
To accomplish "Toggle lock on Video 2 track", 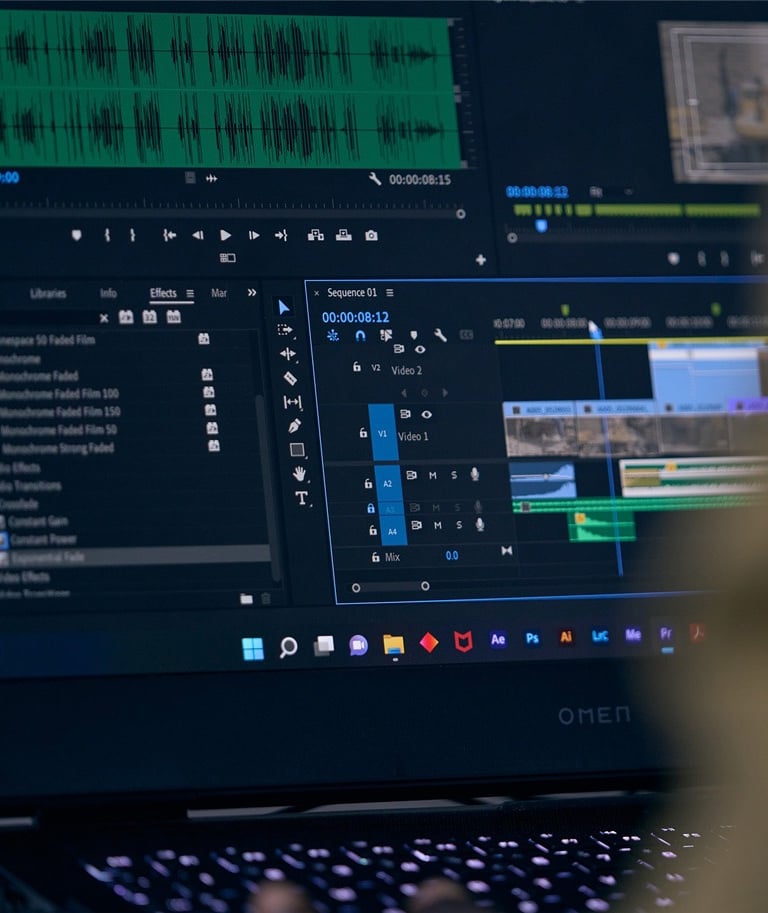I will [x=357, y=367].
